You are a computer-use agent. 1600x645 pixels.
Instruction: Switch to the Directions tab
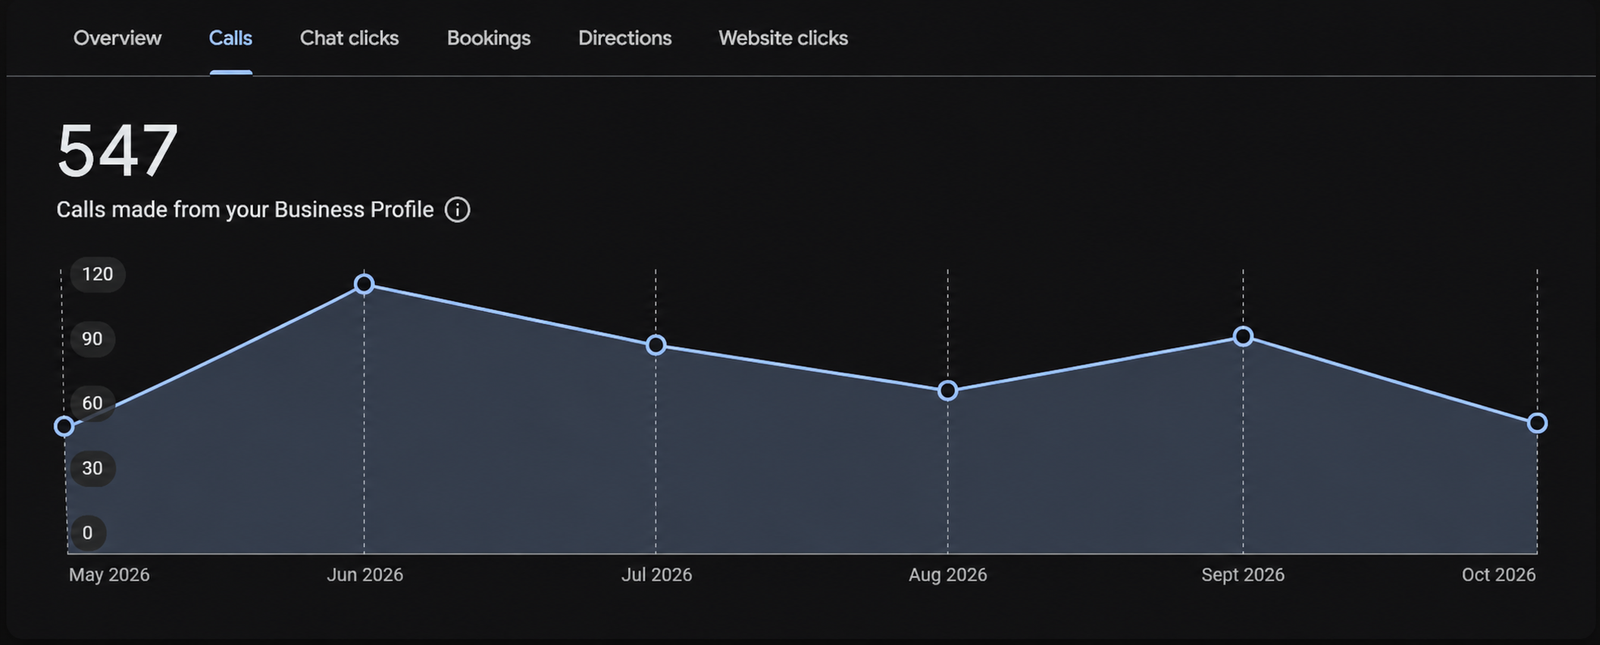coord(625,38)
